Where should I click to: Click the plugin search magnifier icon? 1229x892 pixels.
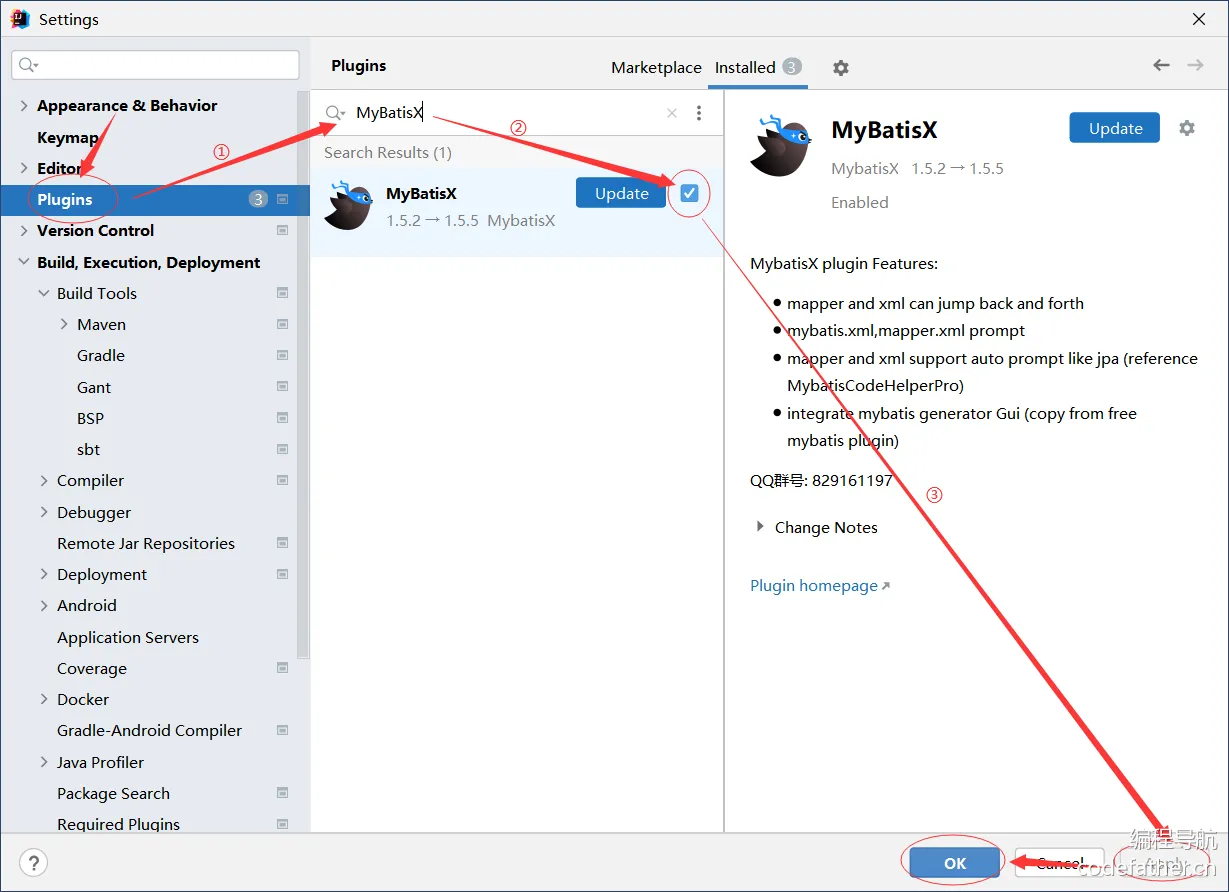click(335, 113)
